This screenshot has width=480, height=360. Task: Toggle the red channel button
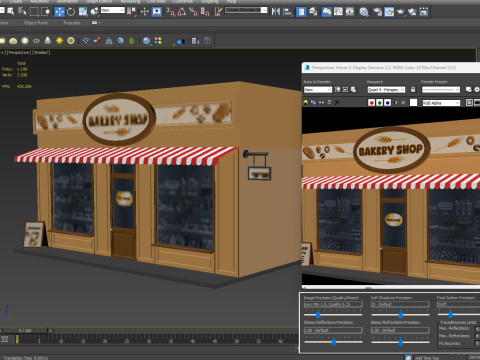point(371,103)
